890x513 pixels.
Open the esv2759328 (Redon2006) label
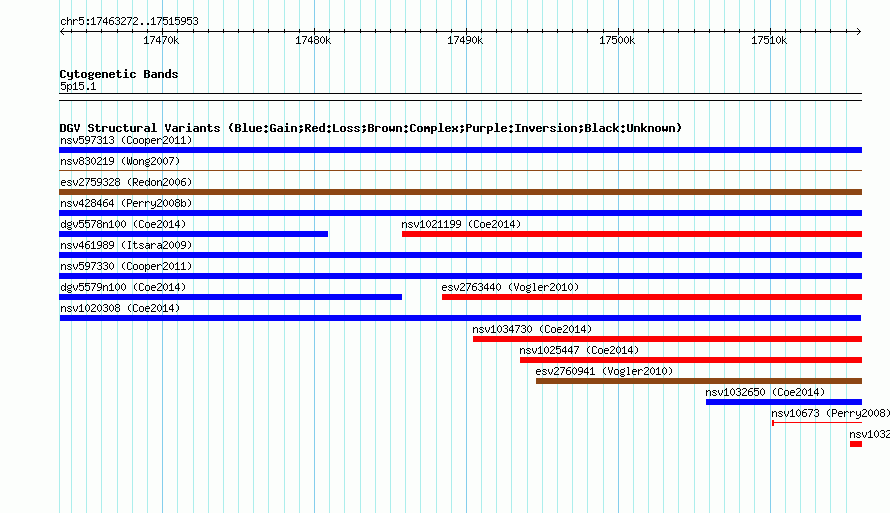(x=126, y=182)
